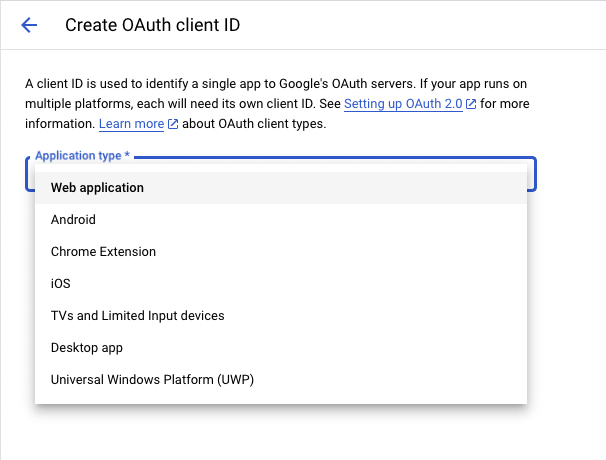Select Desktop app option
This screenshot has height=460, width=606.
pyautogui.click(x=281, y=348)
